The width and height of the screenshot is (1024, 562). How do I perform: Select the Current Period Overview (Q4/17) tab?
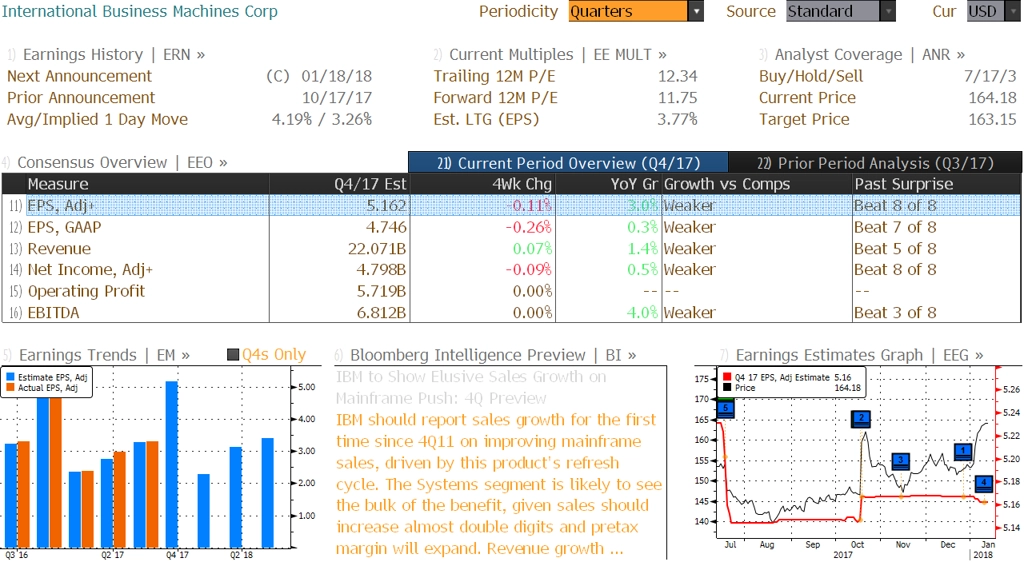point(568,163)
